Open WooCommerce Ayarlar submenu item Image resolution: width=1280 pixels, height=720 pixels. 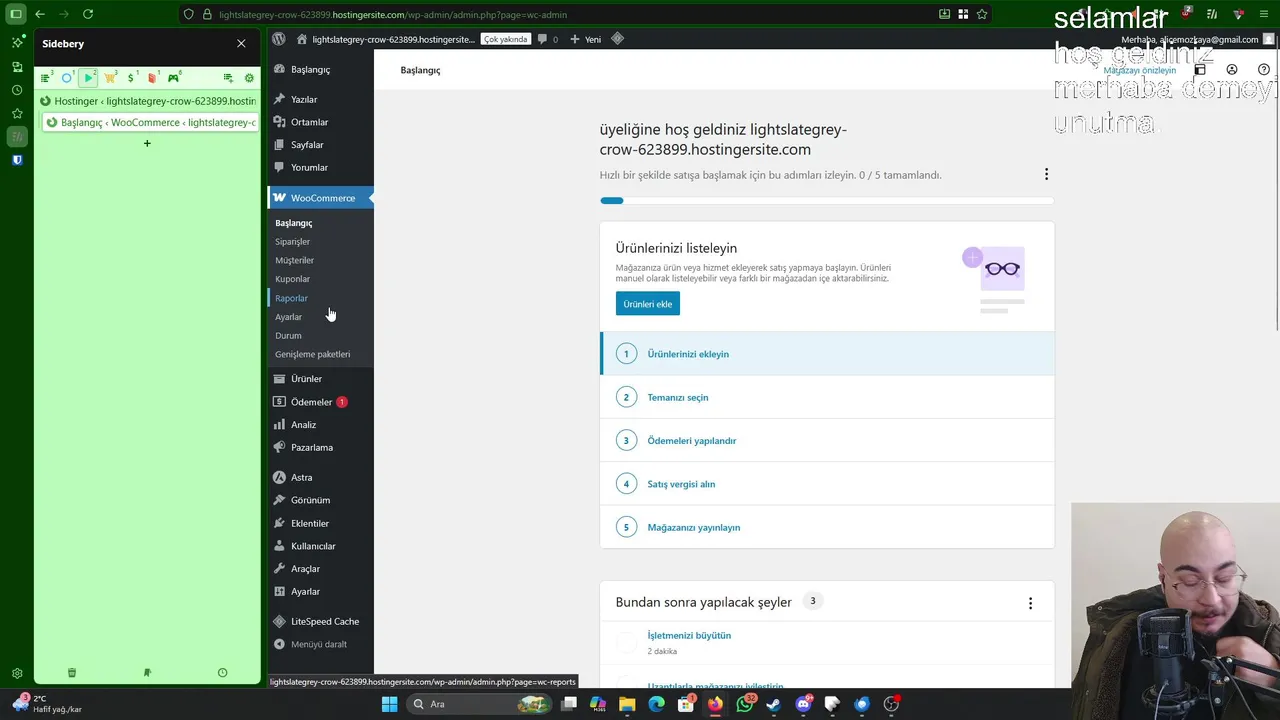289,317
